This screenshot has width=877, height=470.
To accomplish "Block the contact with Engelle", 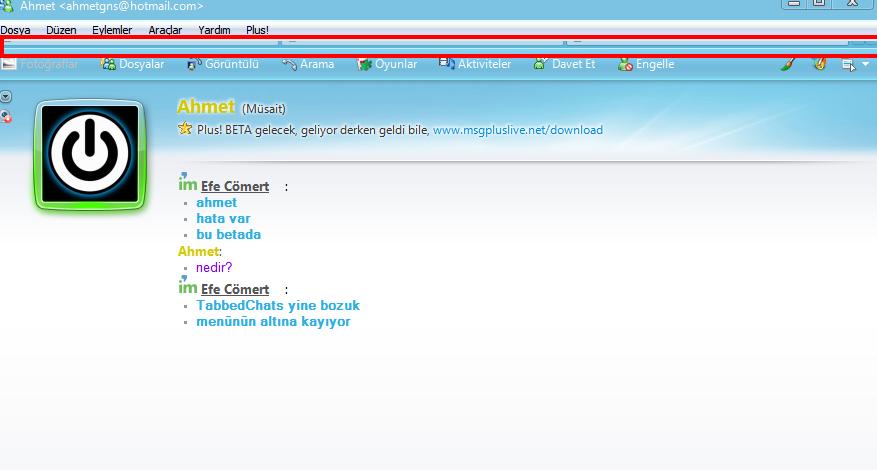I will coord(646,64).
